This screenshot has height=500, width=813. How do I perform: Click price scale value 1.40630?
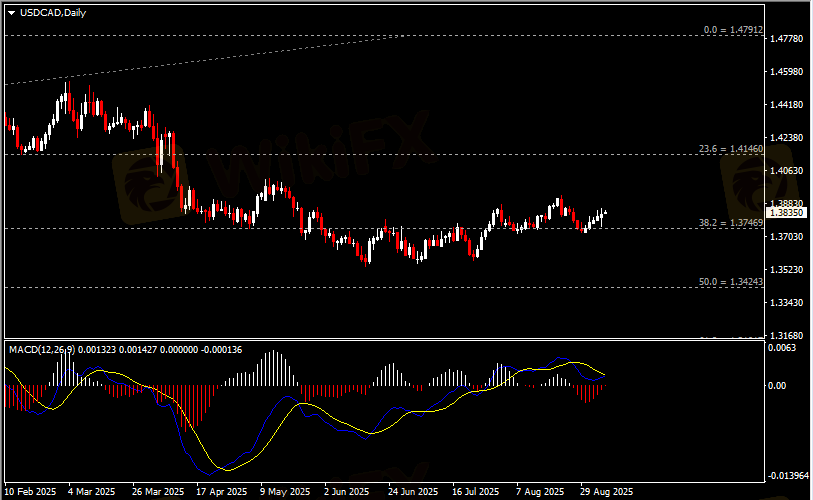coord(787,171)
